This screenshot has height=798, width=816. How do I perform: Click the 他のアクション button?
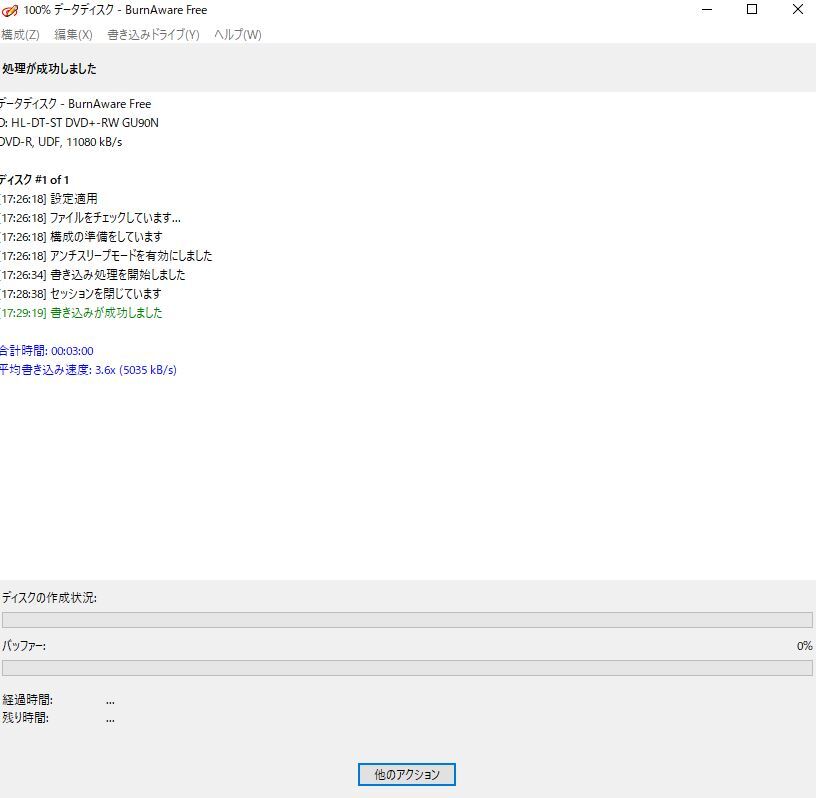pyautogui.click(x=407, y=775)
